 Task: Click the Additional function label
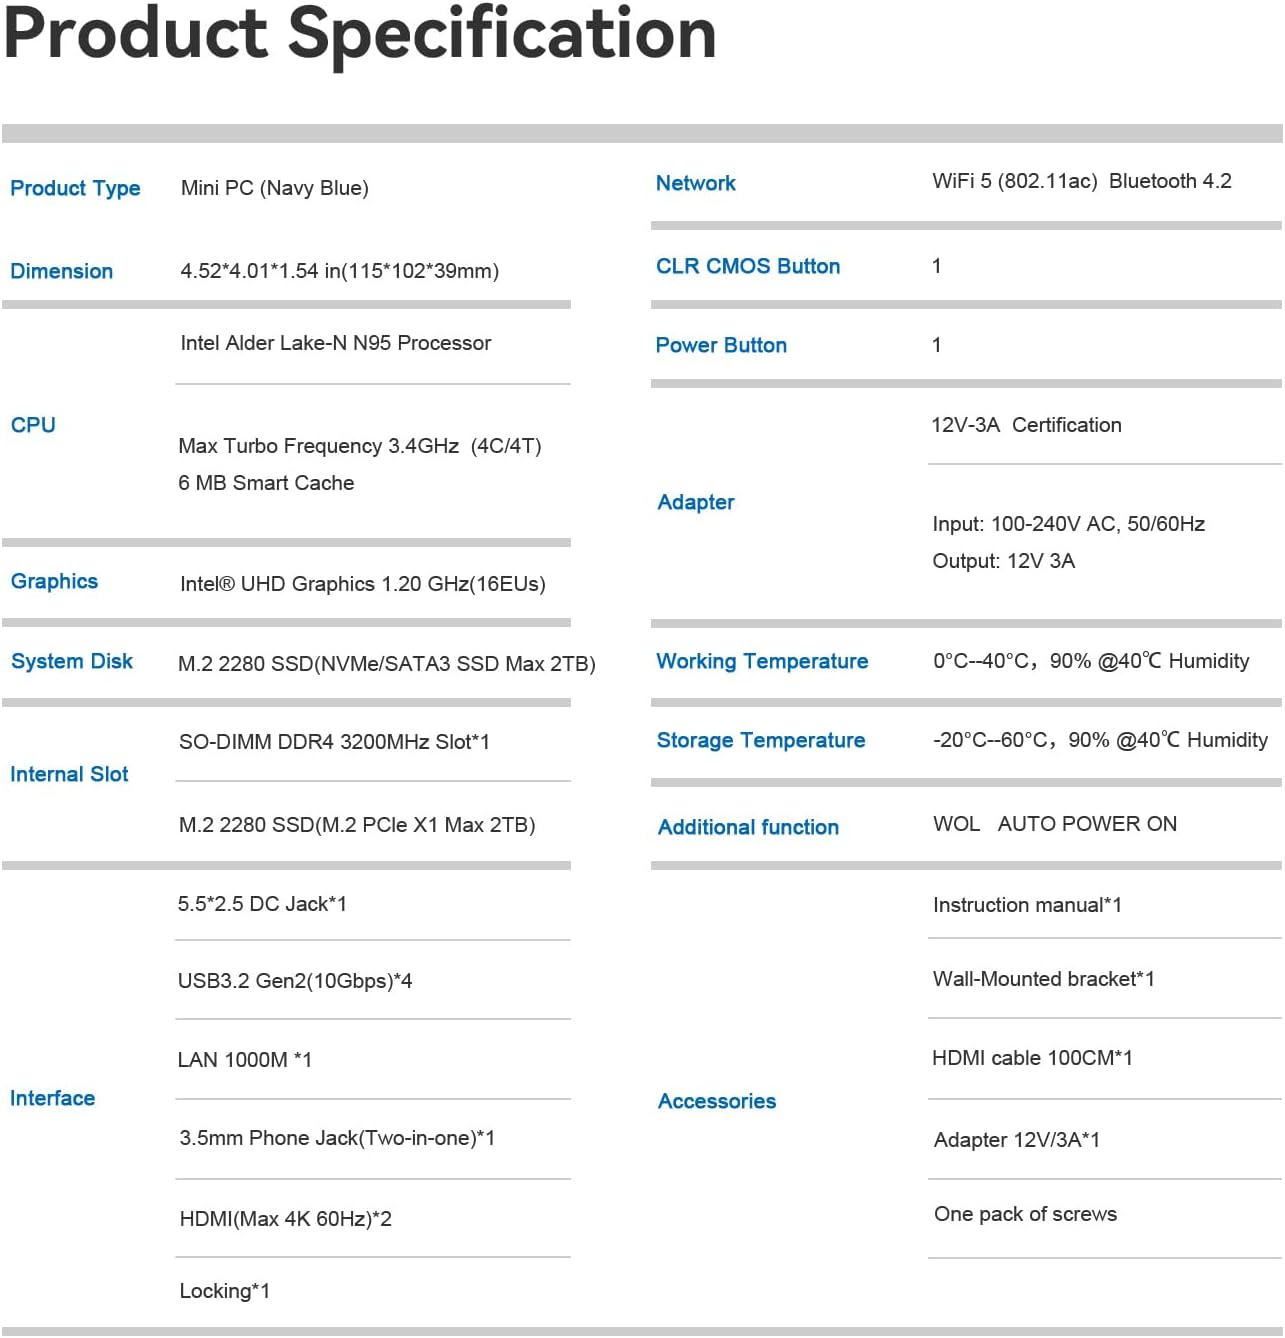click(748, 827)
